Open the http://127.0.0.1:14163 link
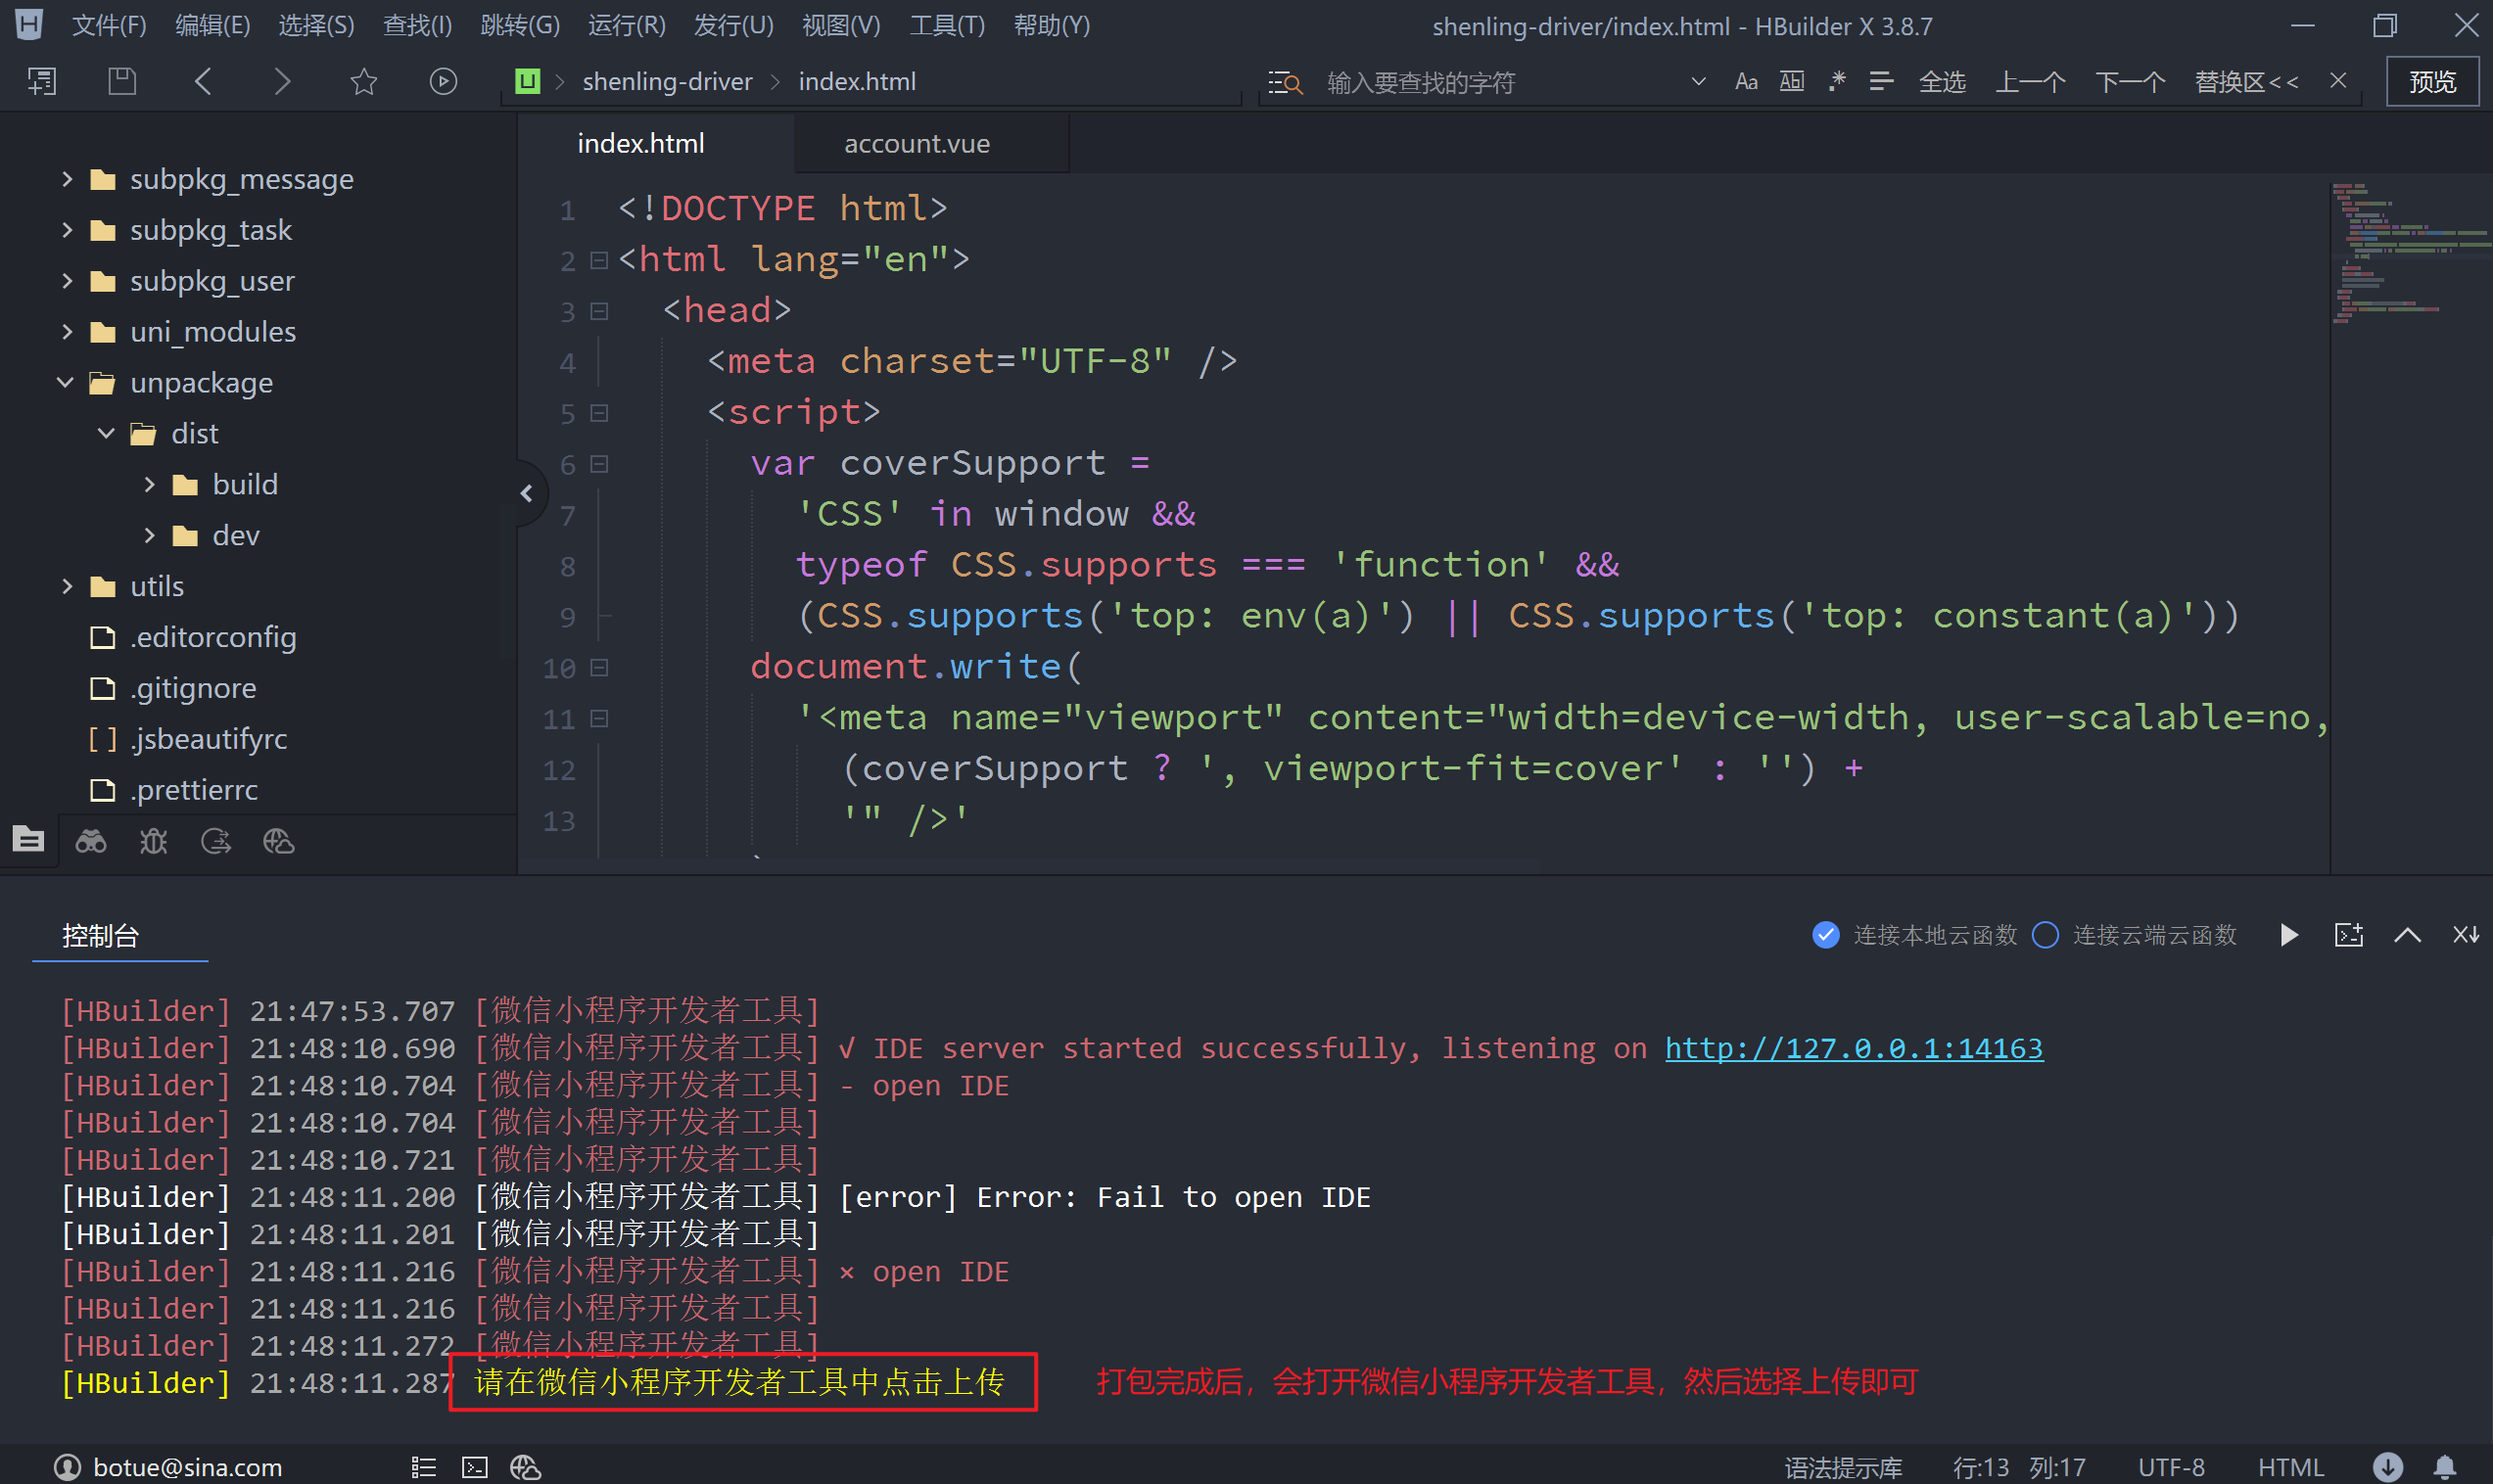Viewport: 2493px width, 1484px height. [x=1853, y=1048]
